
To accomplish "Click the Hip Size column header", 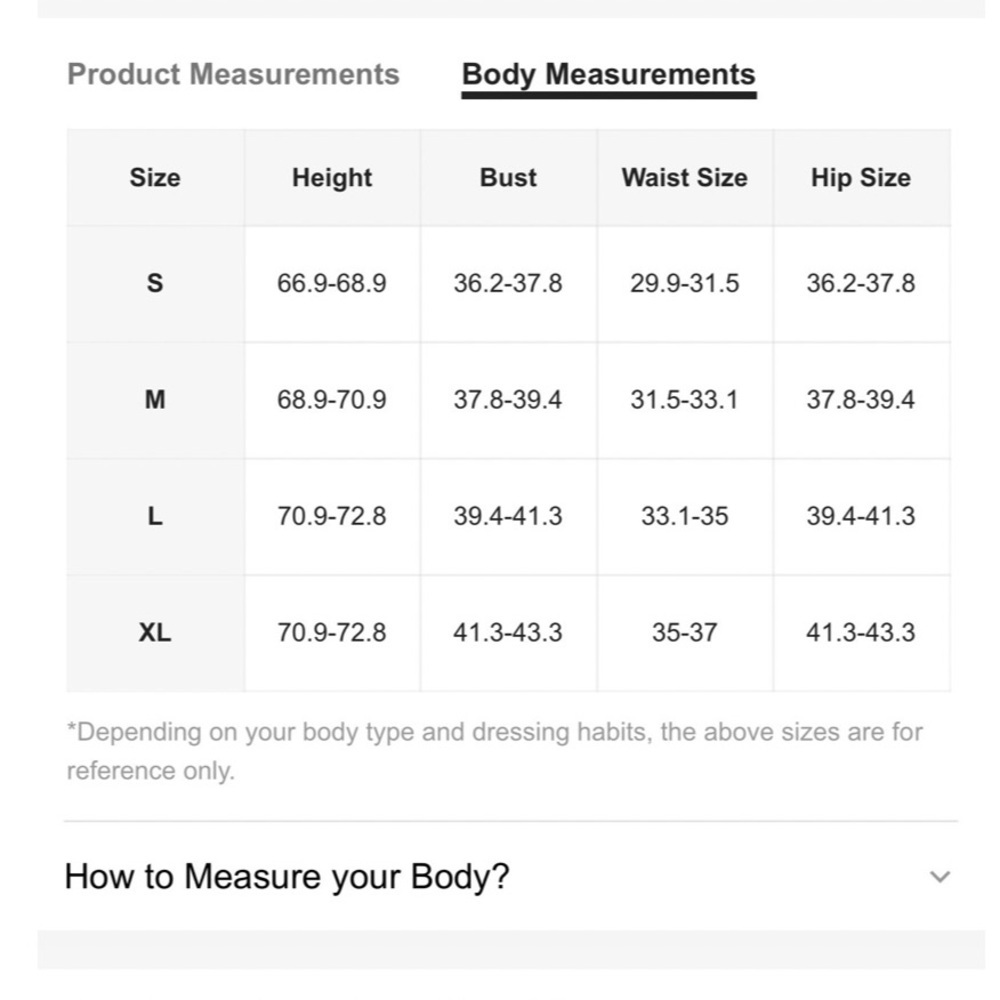I will coord(861,177).
